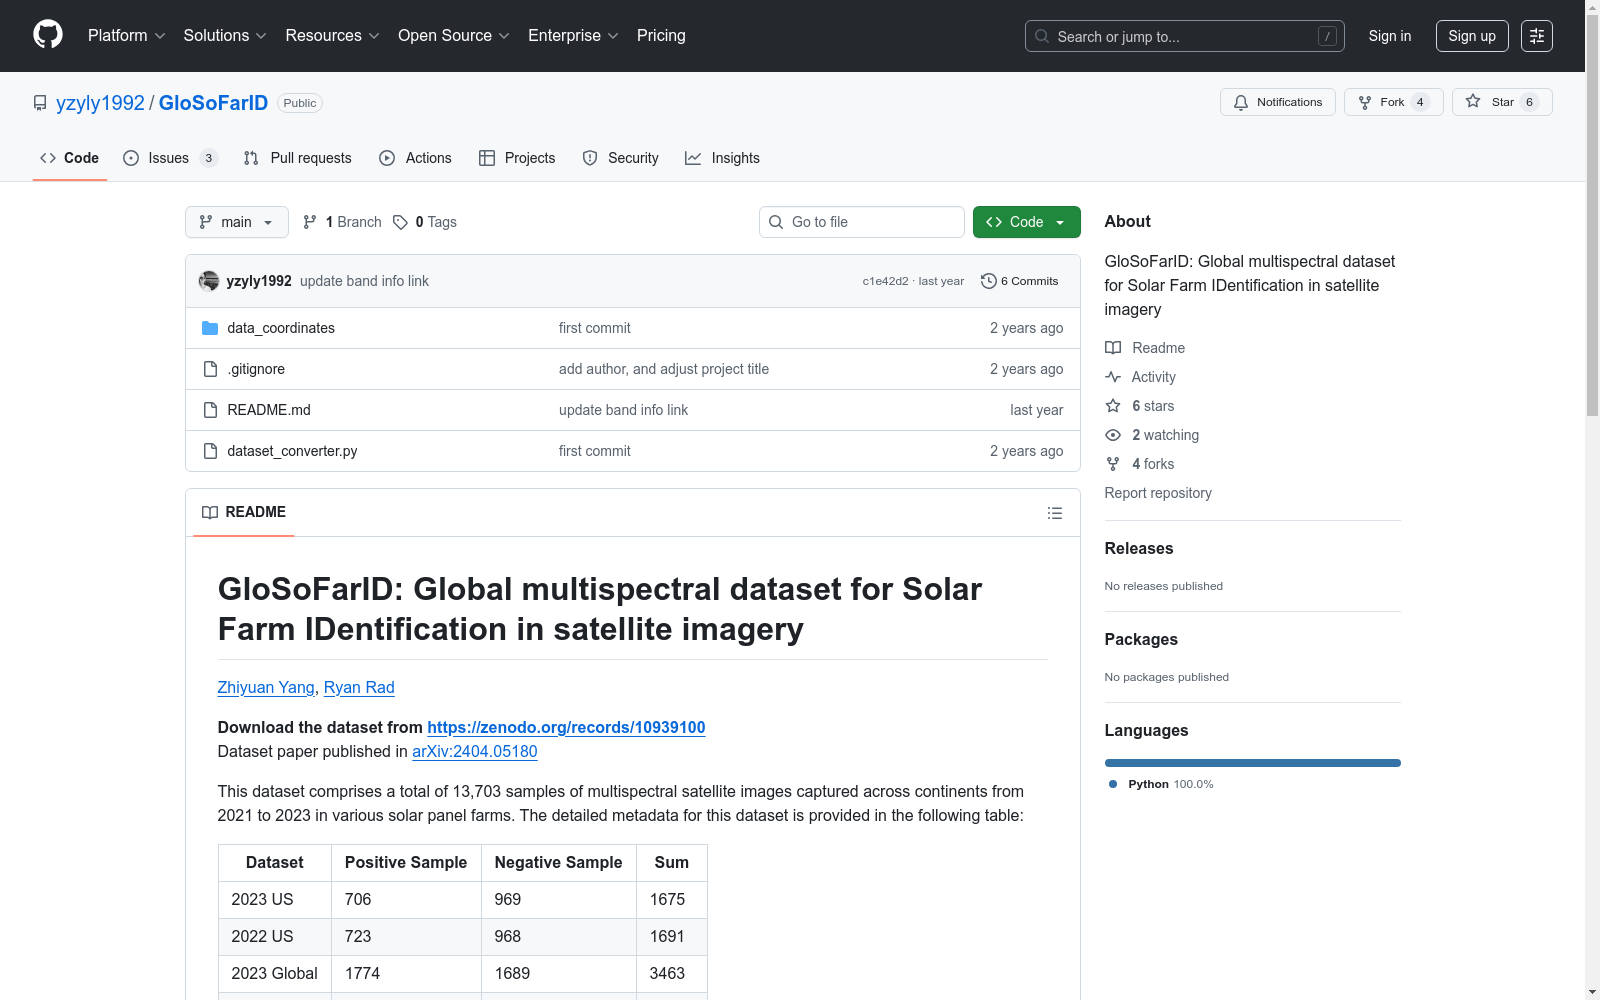1600x1000 pixels.
Task: Click the README.md file icon
Action: point(210,410)
